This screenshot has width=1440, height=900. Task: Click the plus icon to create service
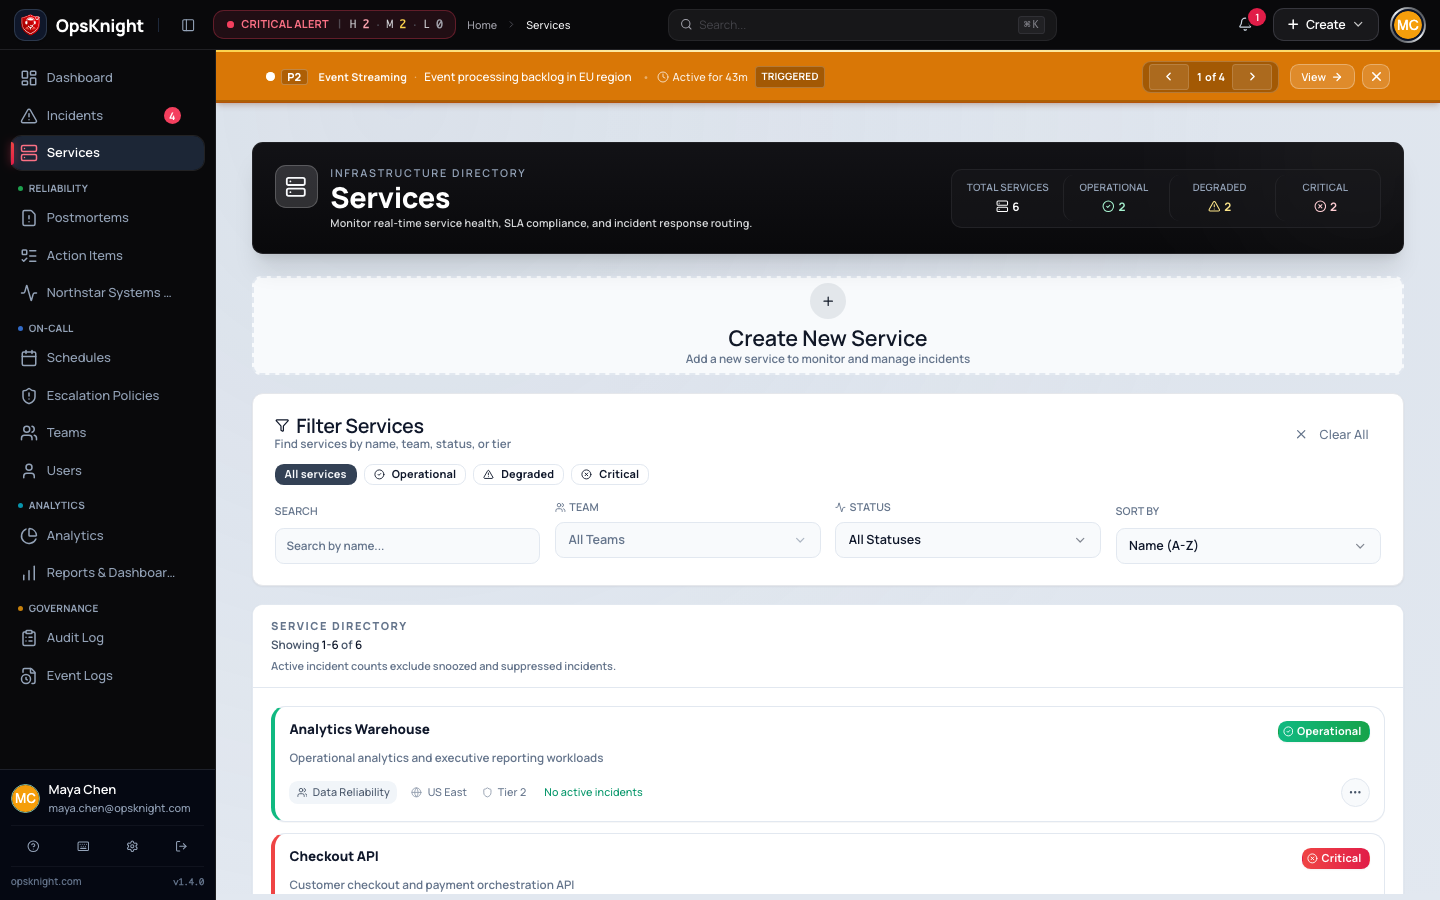pyautogui.click(x=828, y=301)
